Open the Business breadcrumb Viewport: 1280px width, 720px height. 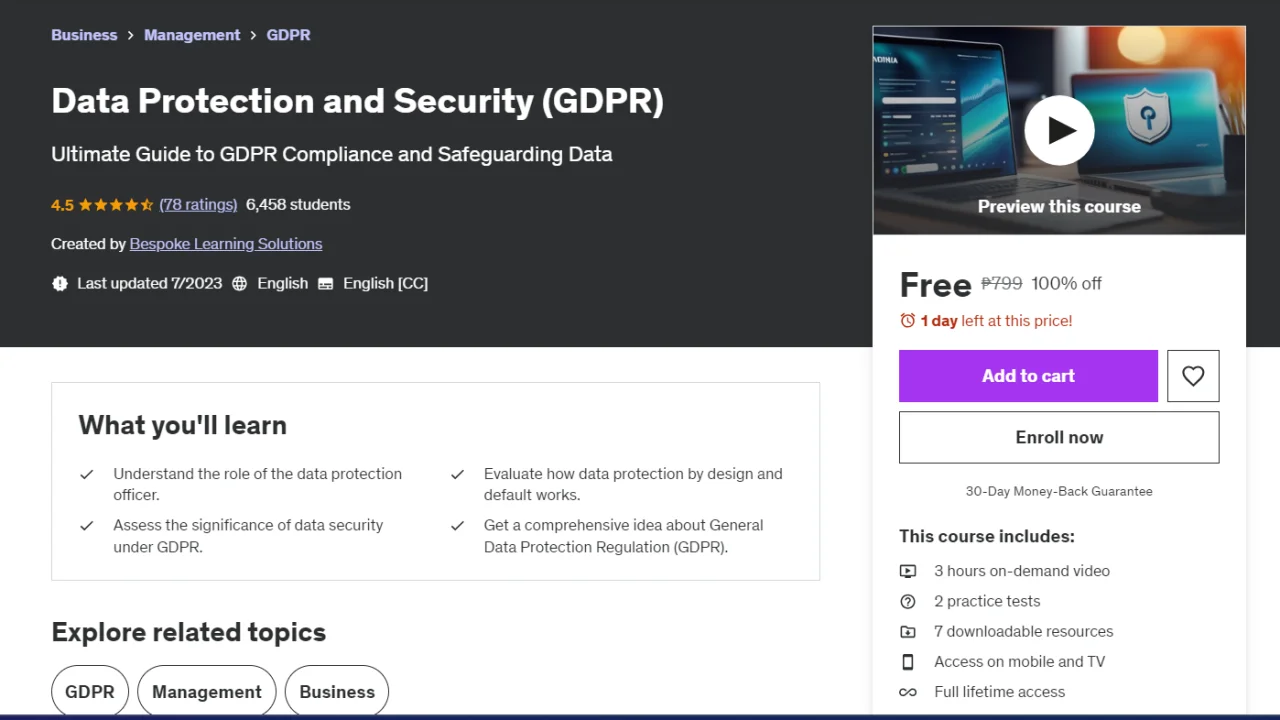[84, 35]
